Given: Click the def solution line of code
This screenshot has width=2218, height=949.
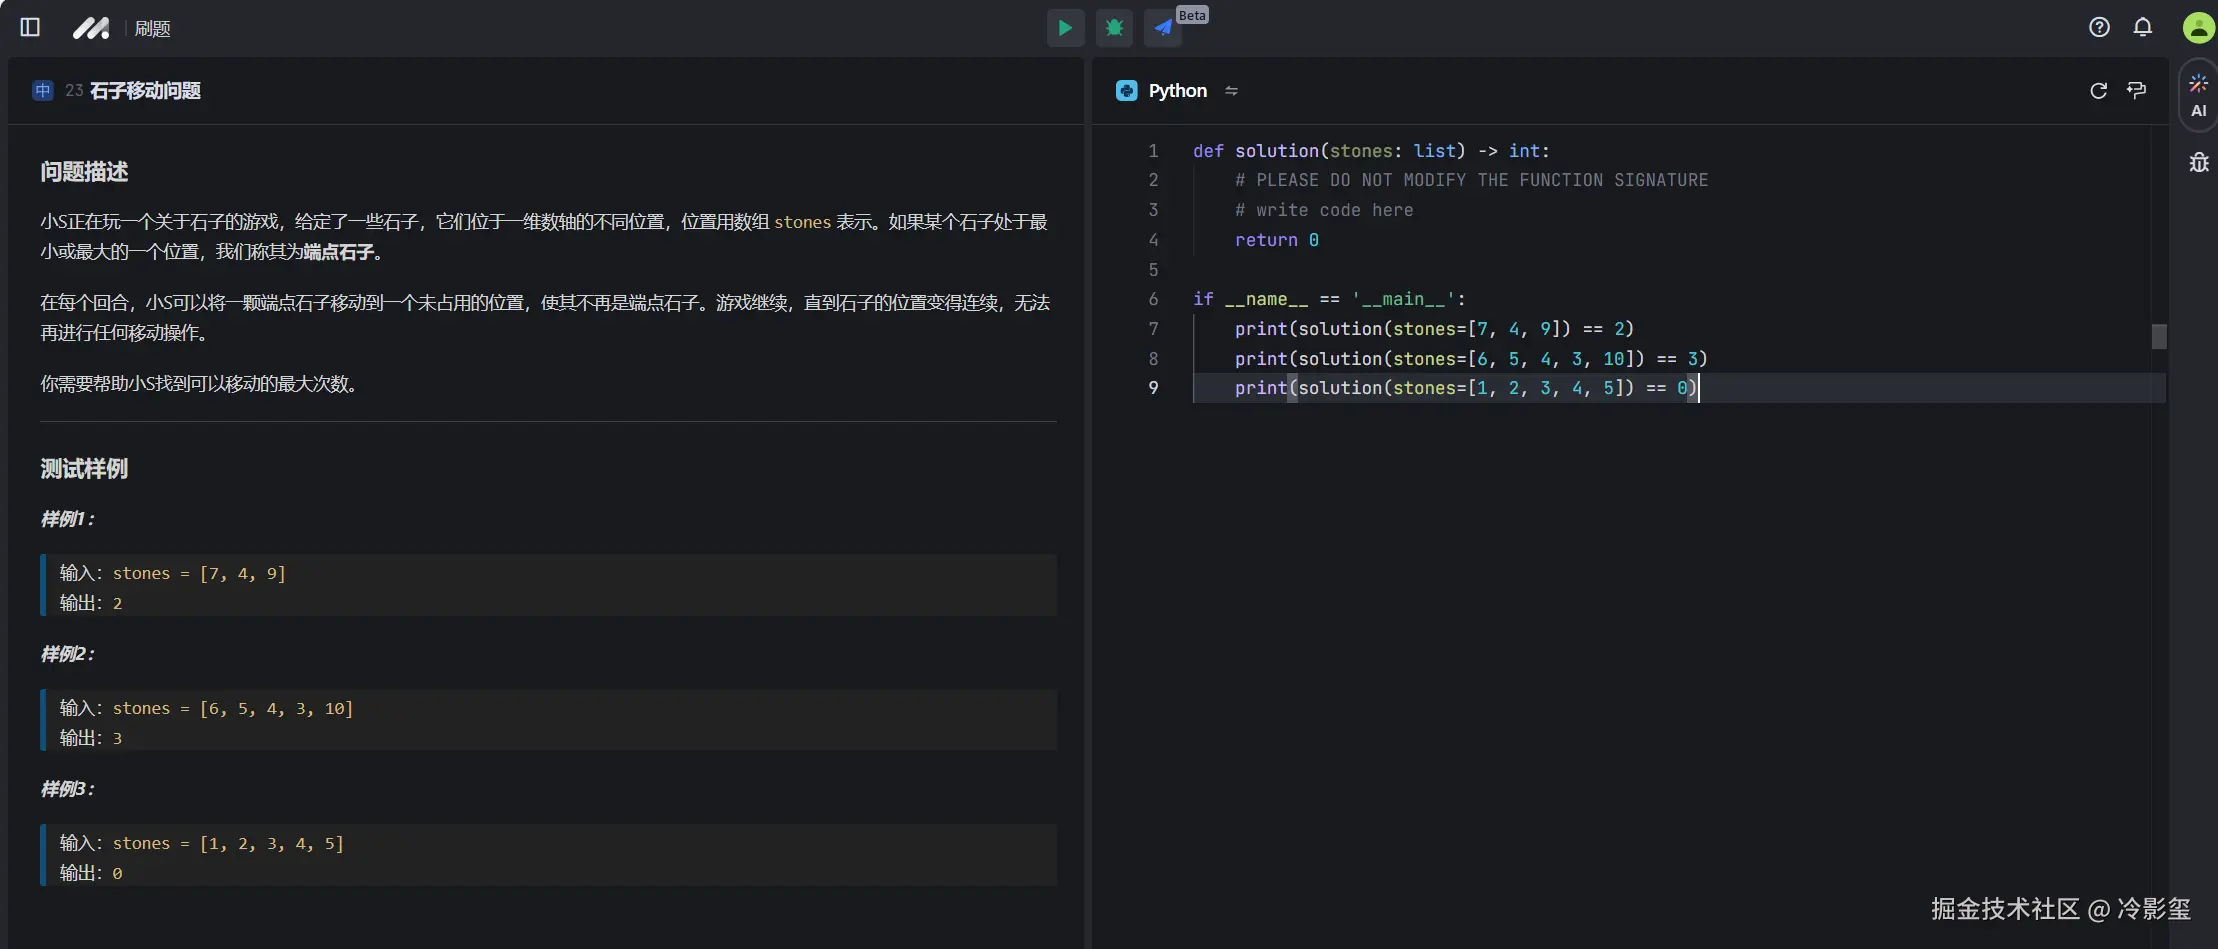Looking at the screenshot, I should click(1371, 151).
